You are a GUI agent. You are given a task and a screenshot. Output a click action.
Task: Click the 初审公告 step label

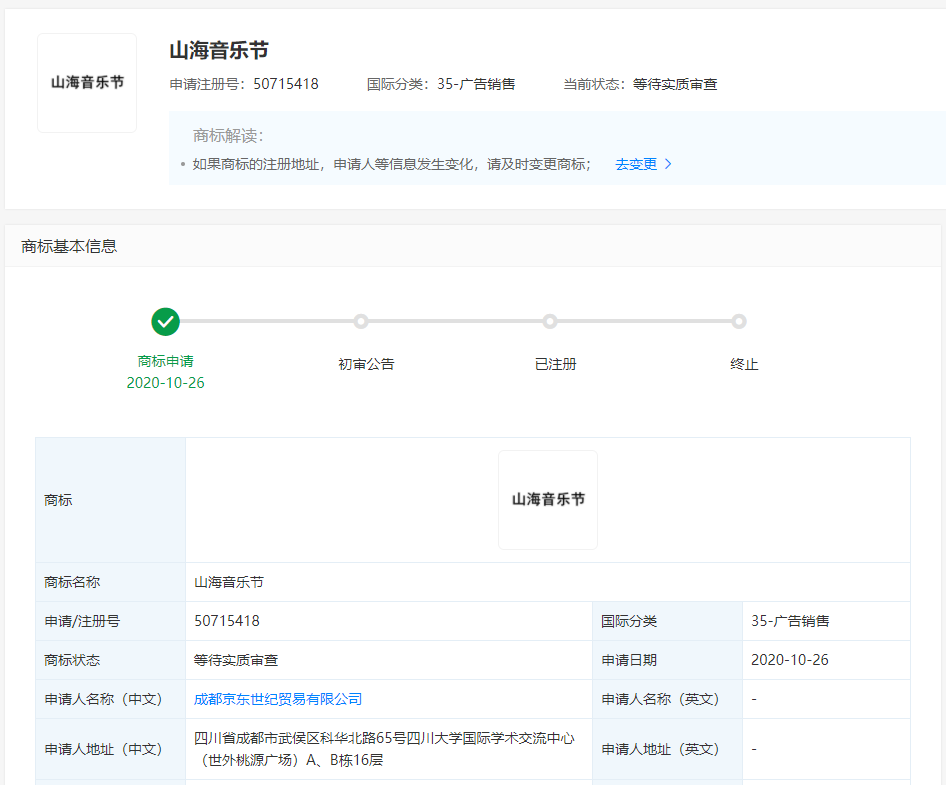tap(366, 364)
